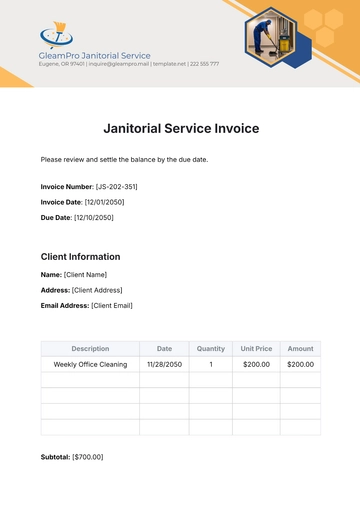Select the Janitorial Service Invoice heading
This screenshot has height=509, width=360.
pyautogui.click(x=181, y=128)
